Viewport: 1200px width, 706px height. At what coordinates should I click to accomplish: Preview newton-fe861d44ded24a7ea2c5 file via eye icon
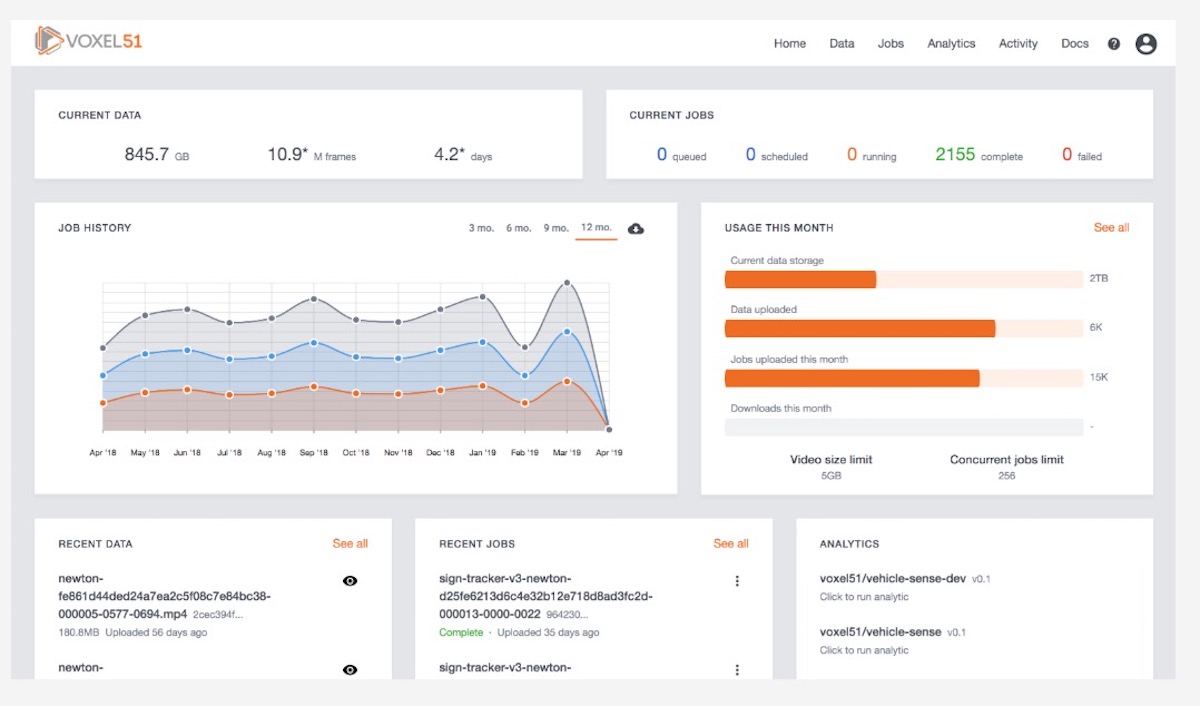point(350,580)
